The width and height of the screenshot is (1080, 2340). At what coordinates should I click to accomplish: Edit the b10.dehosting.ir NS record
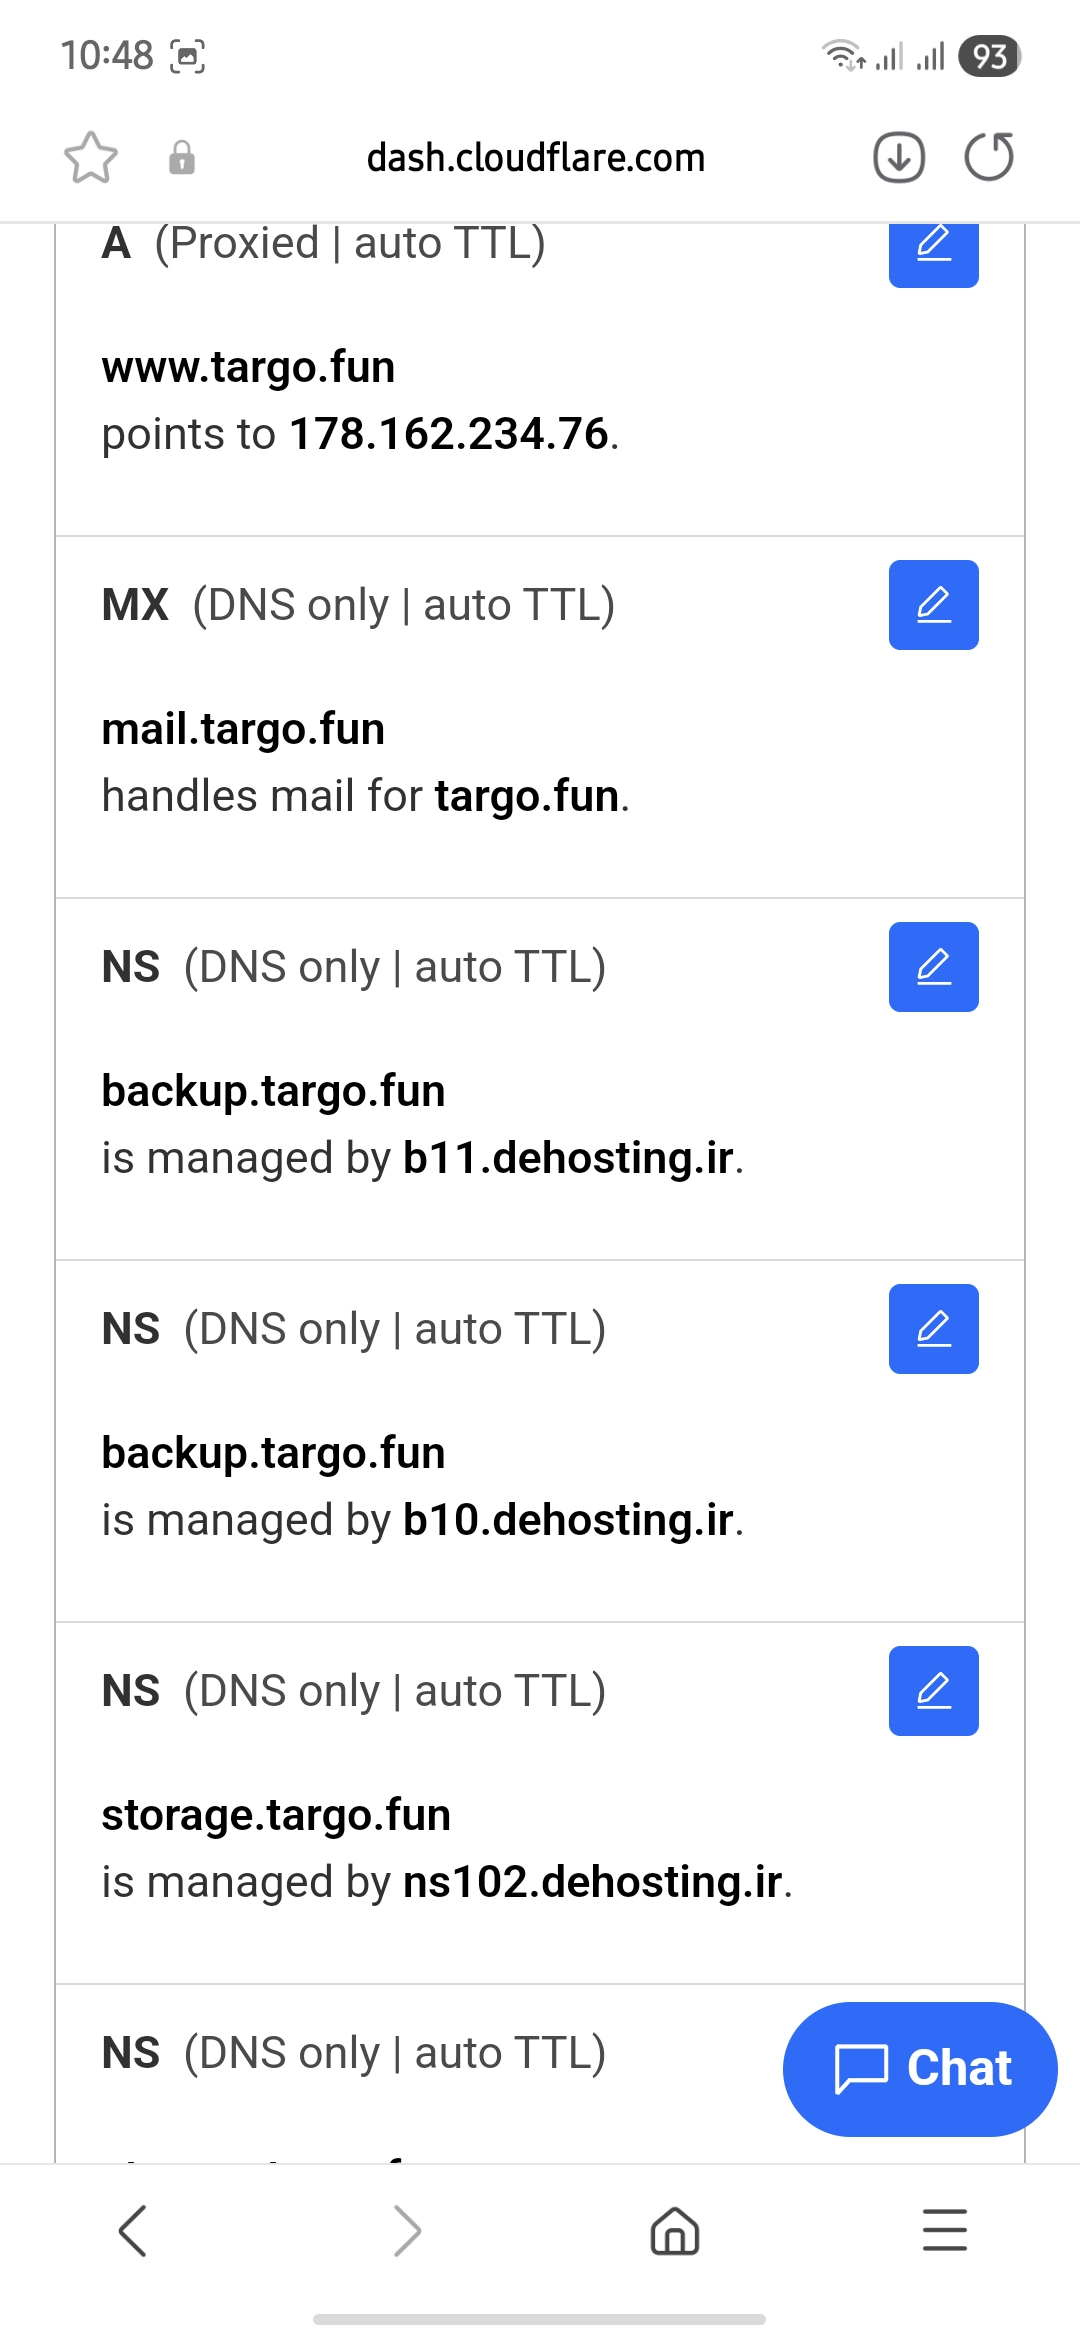coord(933,1329)
